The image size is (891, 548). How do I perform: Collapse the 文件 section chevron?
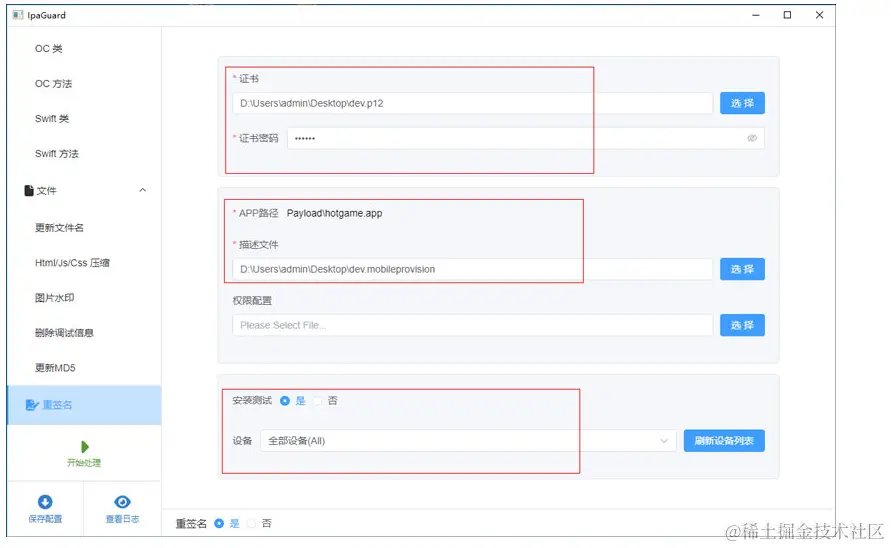(x=143, y=190)
